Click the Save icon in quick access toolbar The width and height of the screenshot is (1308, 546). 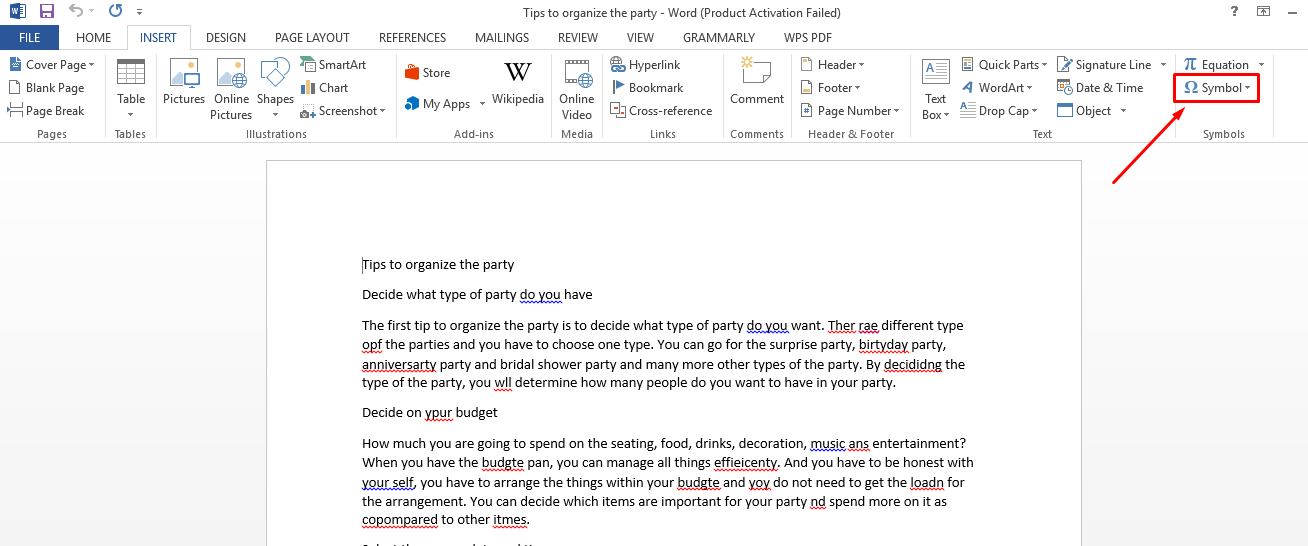click(46, 12)
